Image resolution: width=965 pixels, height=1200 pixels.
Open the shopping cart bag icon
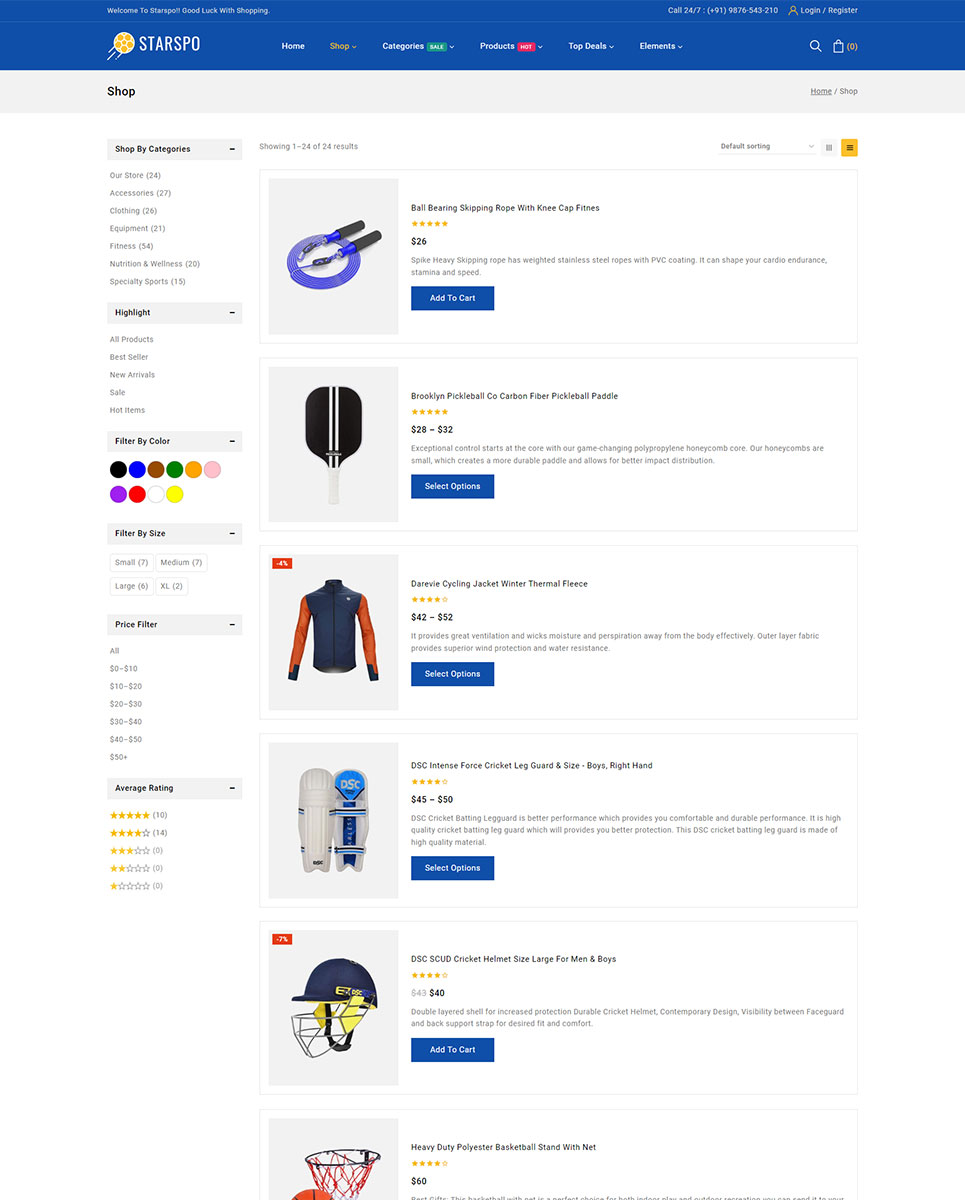(838, 46)
